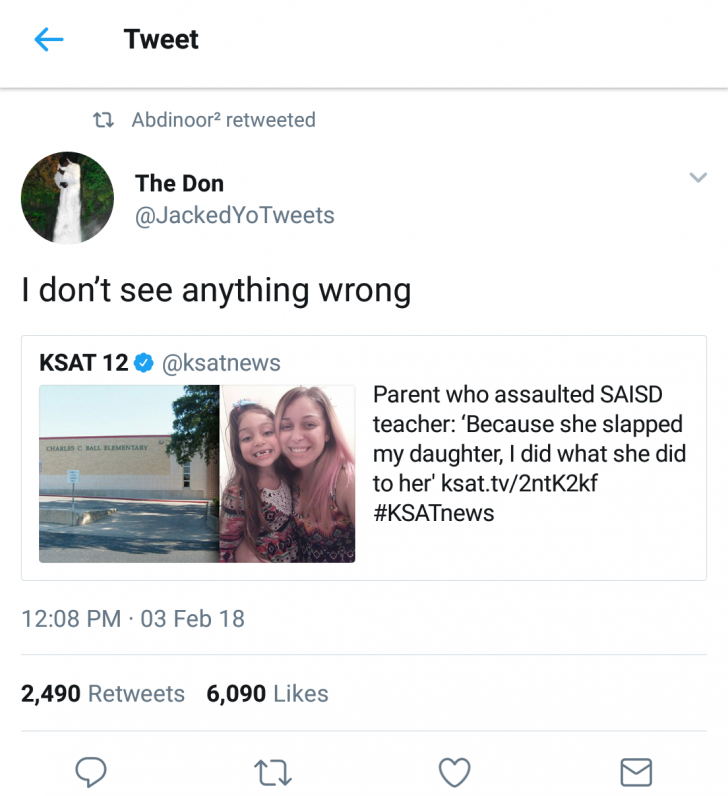Open The Don's waterfall profile picture
The image size is (728, 796).
[x=67, y=198]
